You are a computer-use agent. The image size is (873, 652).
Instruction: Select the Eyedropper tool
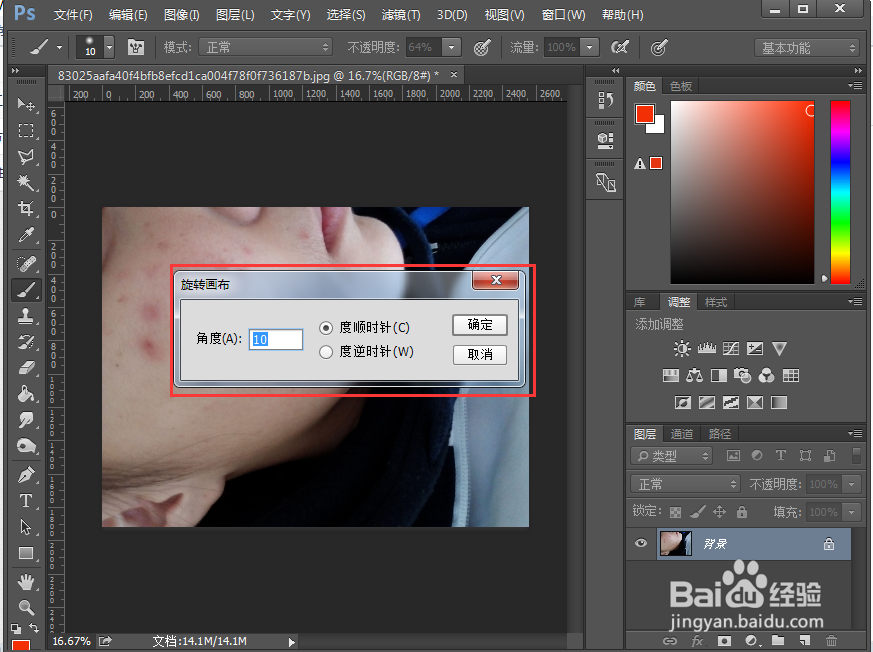26,235
